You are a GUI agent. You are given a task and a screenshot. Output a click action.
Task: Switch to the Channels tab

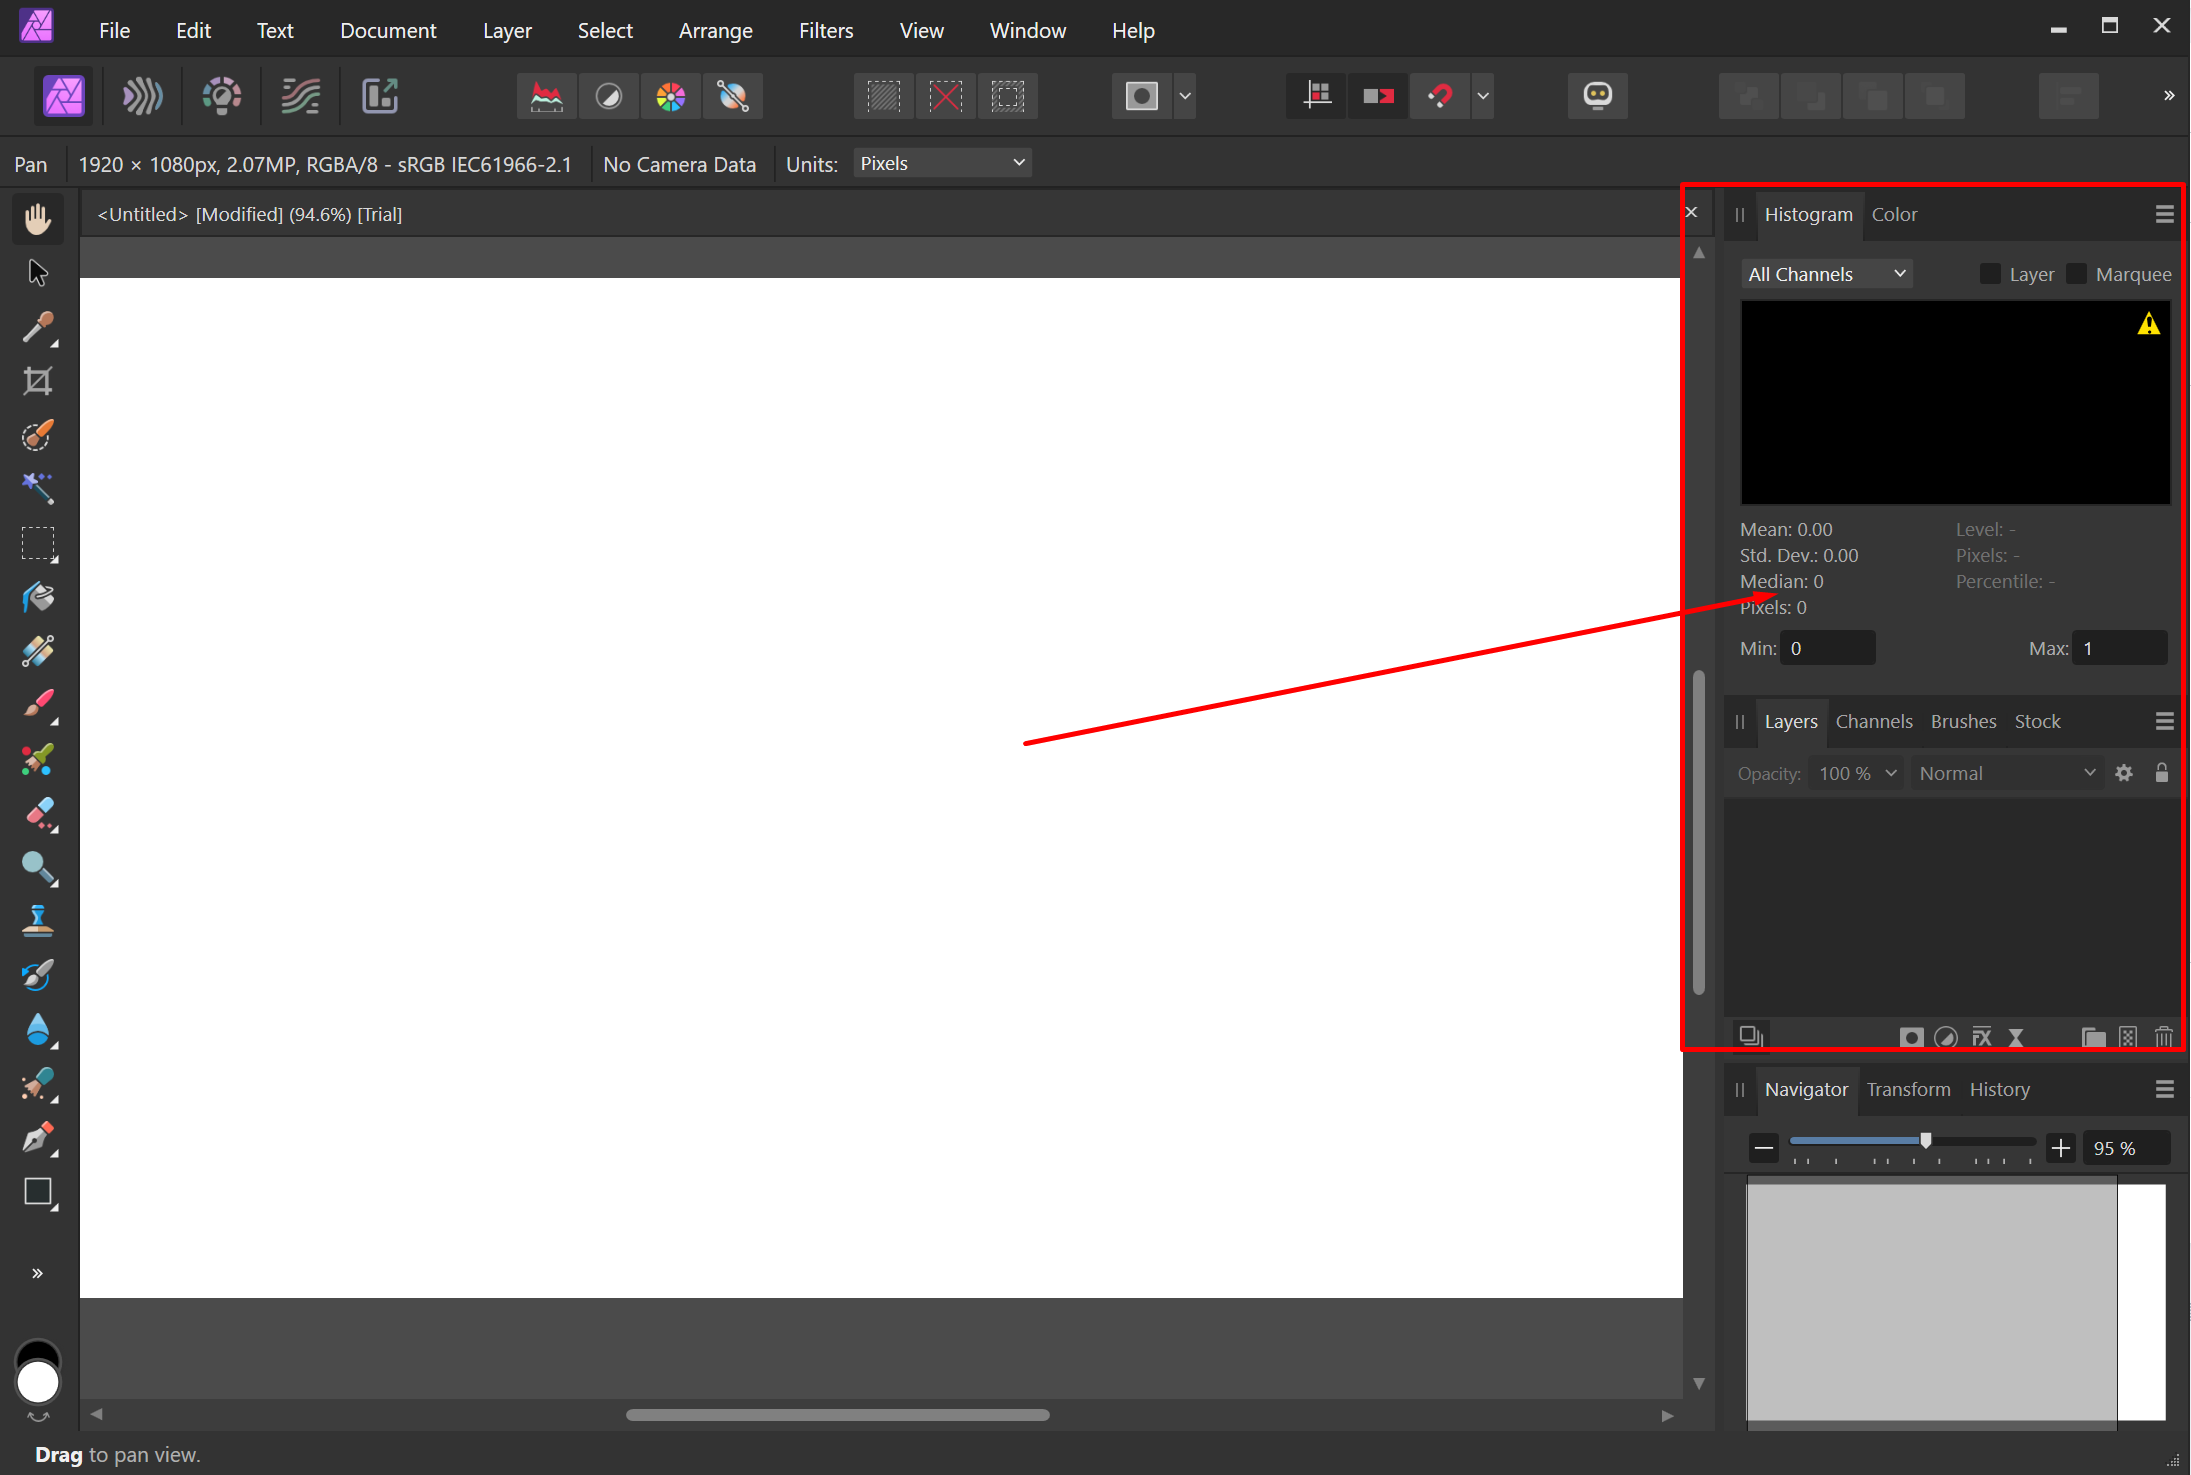tap(1873, 721)
